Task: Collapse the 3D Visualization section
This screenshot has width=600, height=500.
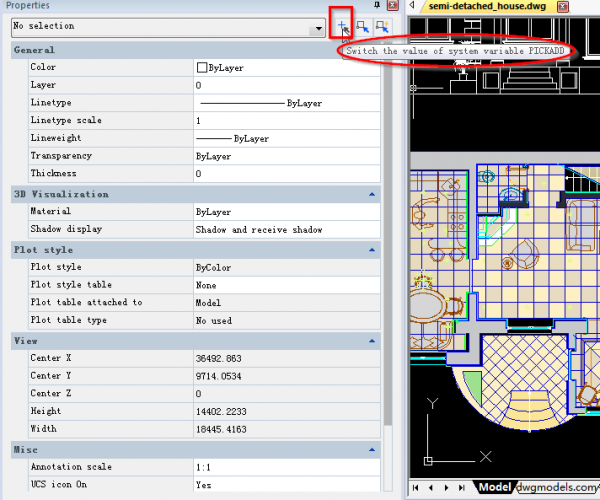Action: (372, 194)
